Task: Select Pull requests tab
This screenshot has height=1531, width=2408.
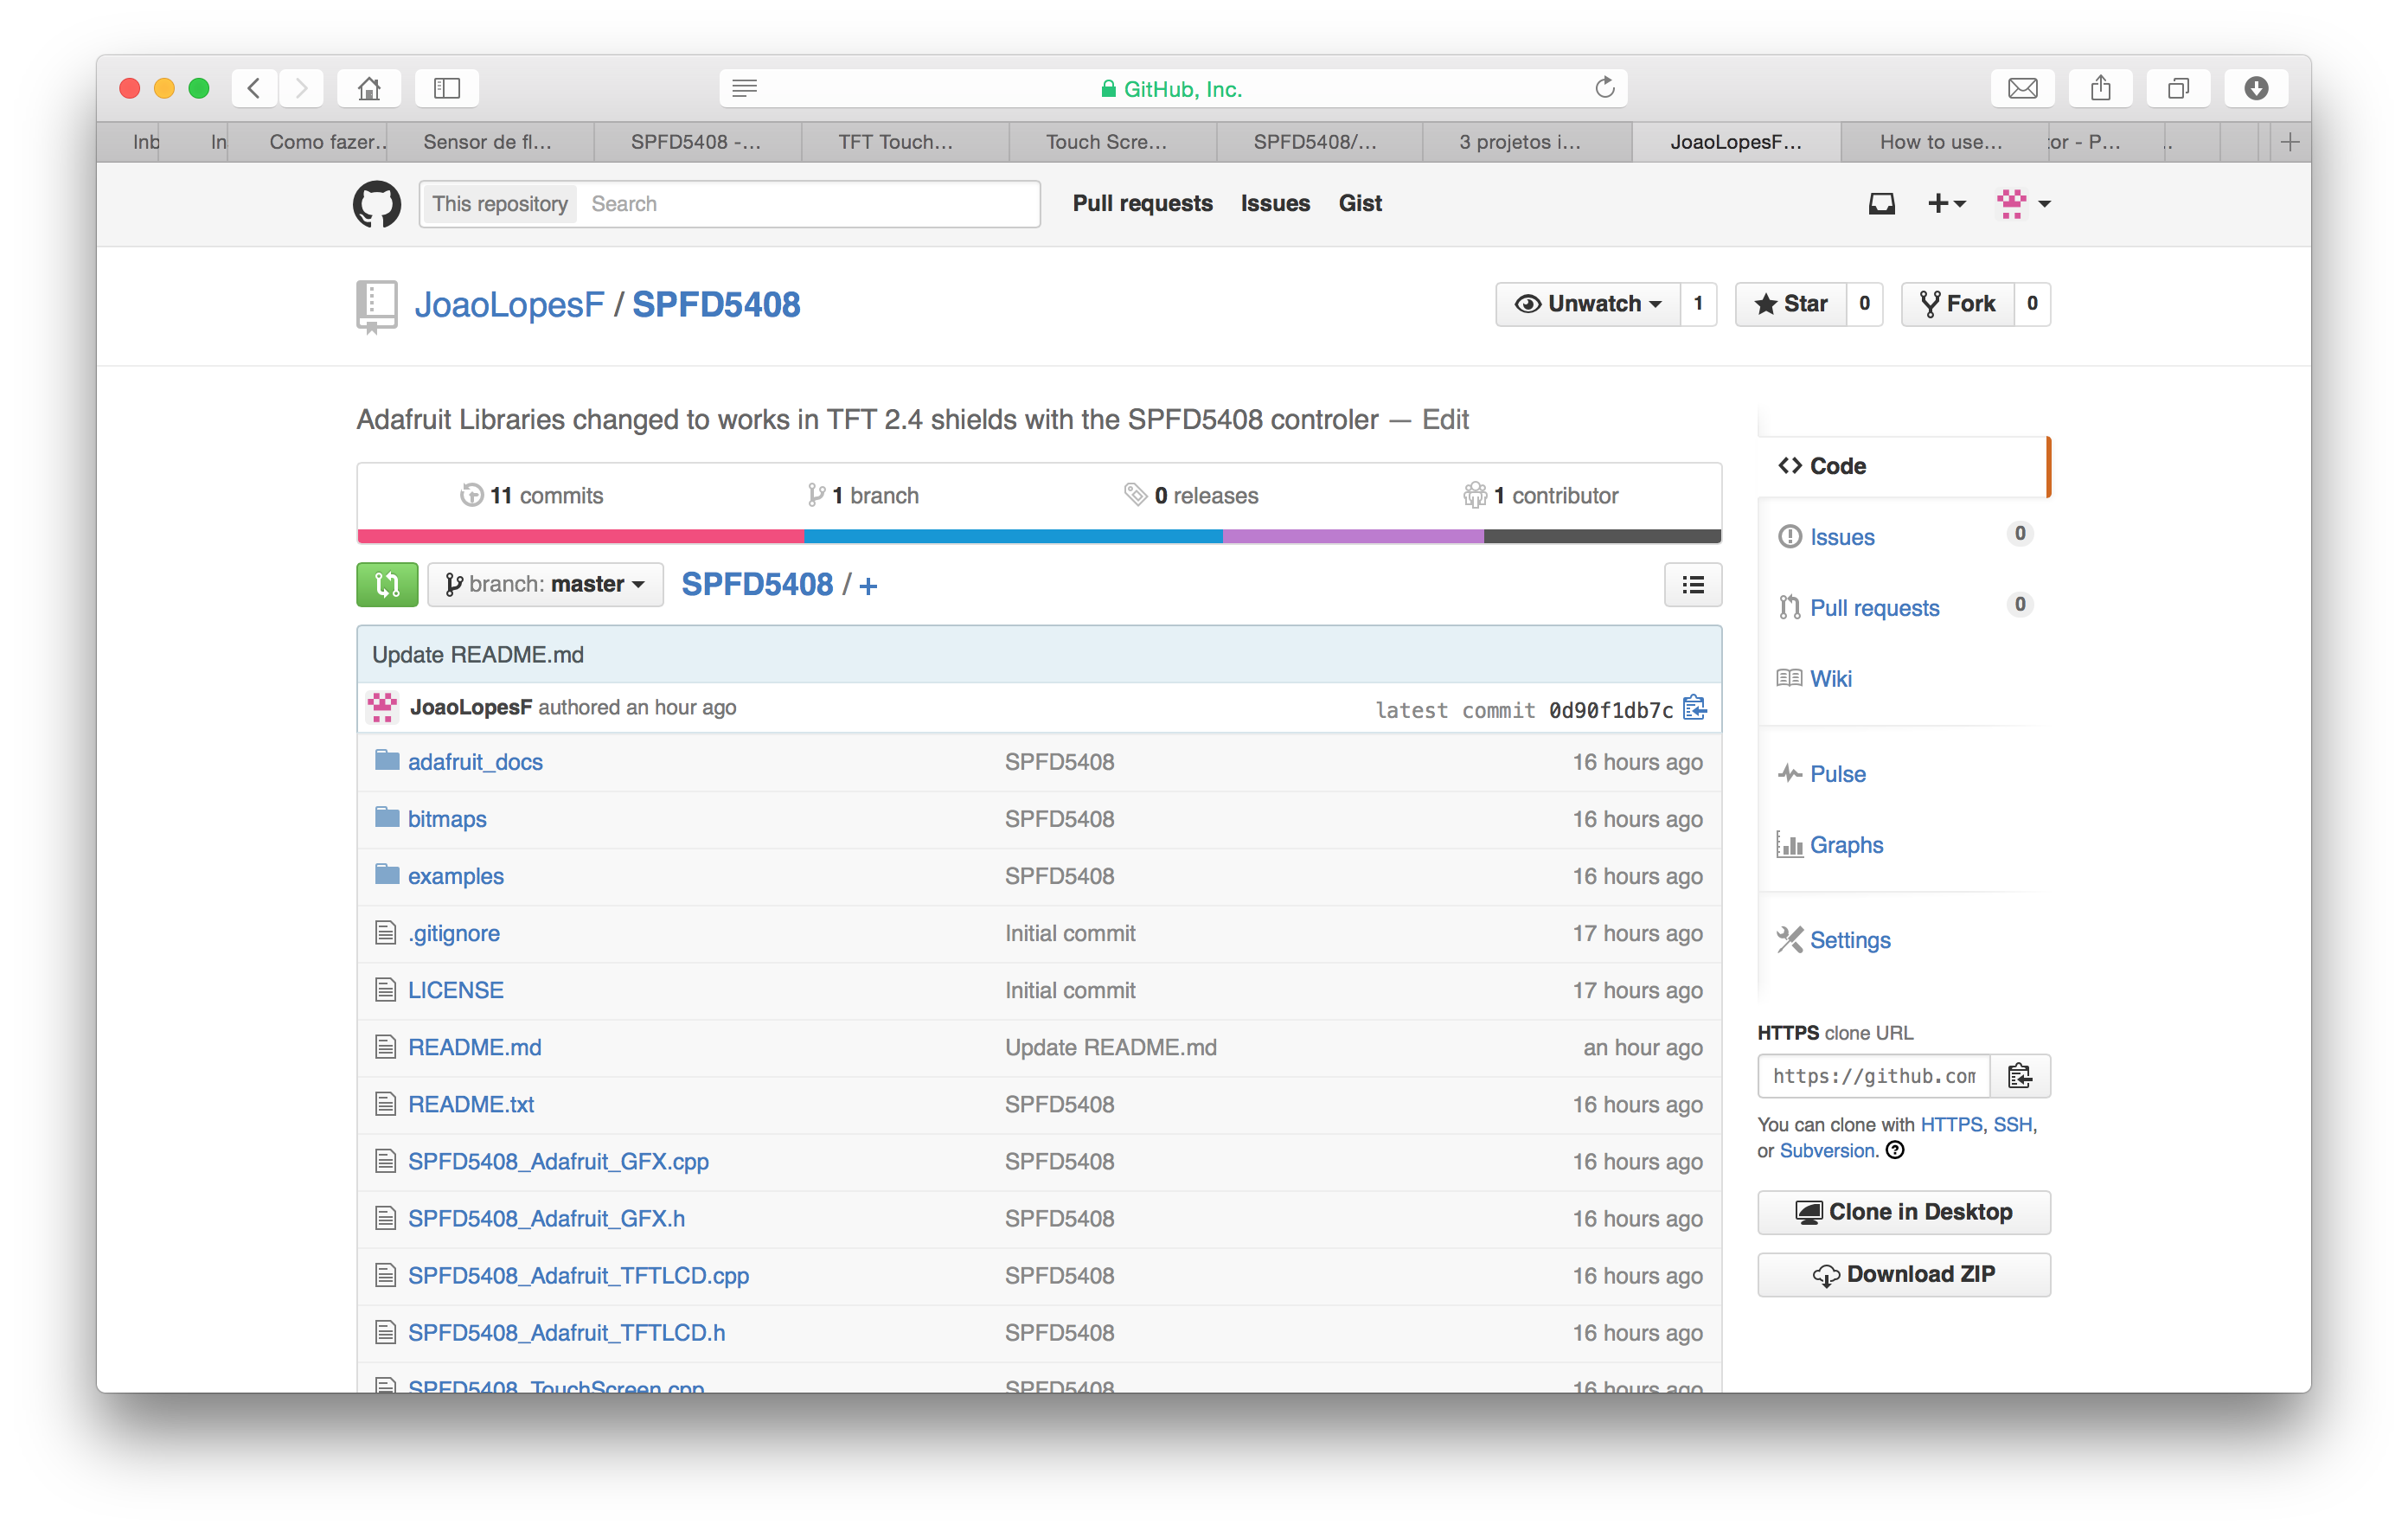Action: pyautogui.click(x=1143, y=203)
